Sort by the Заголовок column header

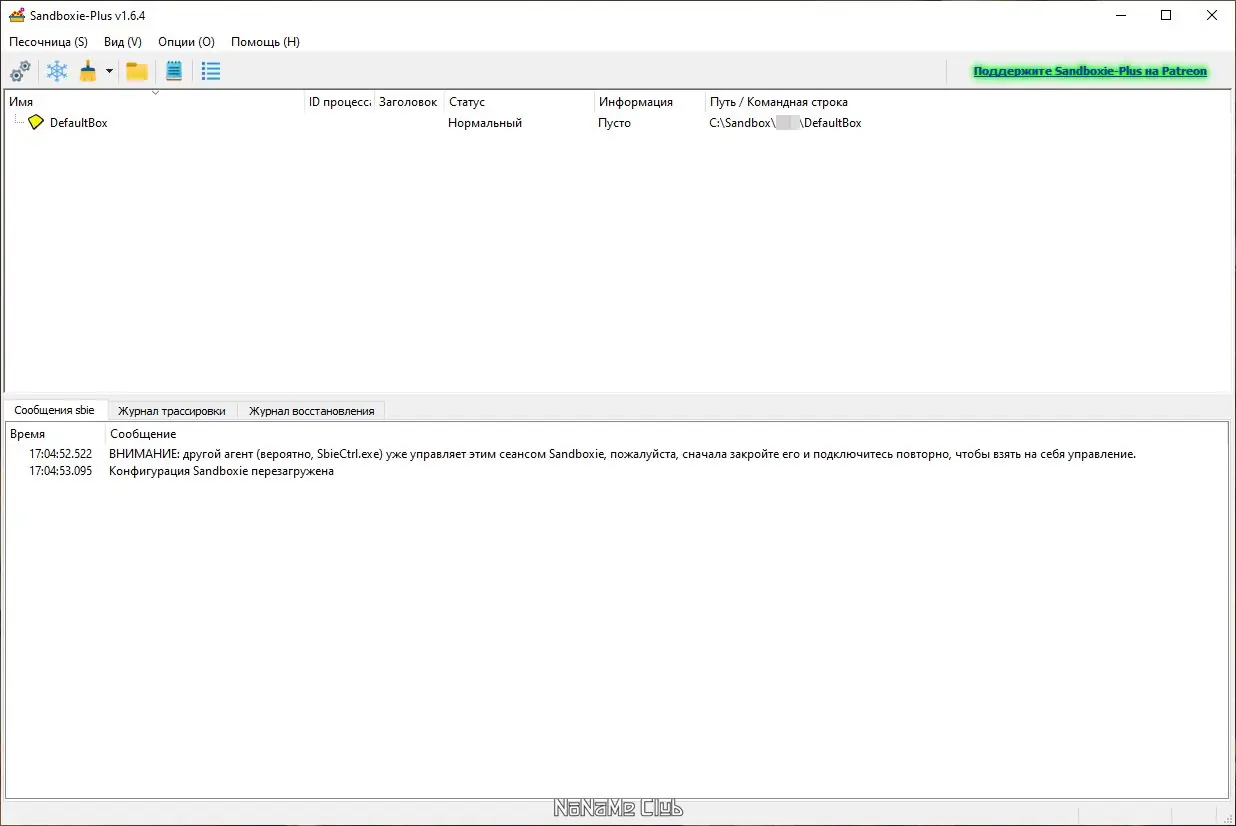click(x=408, y=102)
